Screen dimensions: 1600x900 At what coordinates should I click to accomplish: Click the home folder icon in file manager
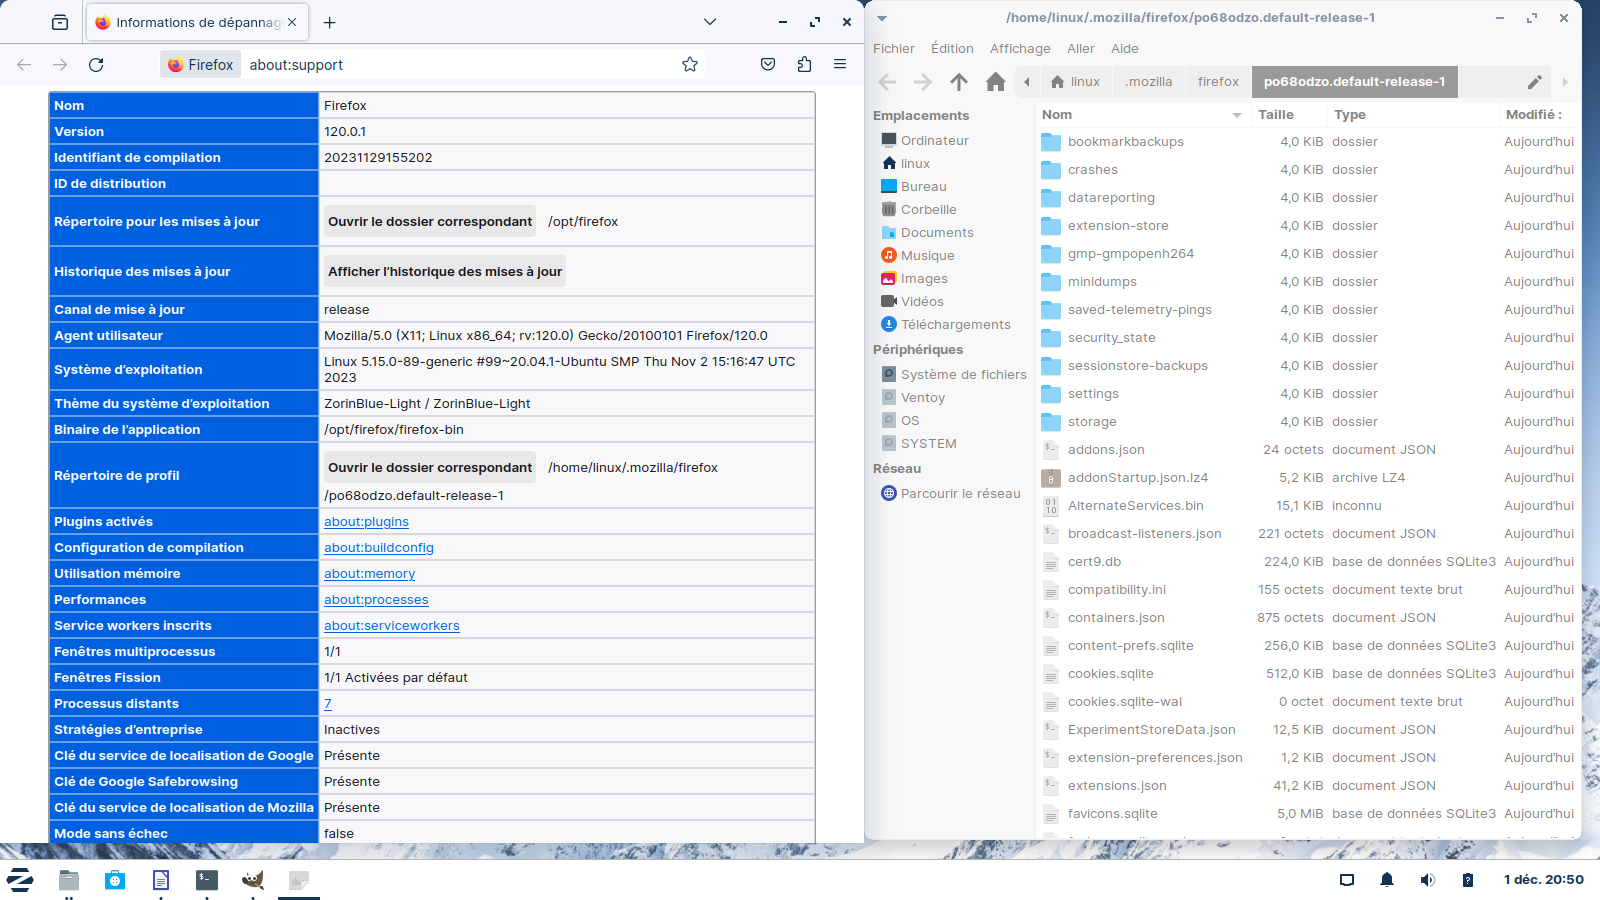coord(995,82)
